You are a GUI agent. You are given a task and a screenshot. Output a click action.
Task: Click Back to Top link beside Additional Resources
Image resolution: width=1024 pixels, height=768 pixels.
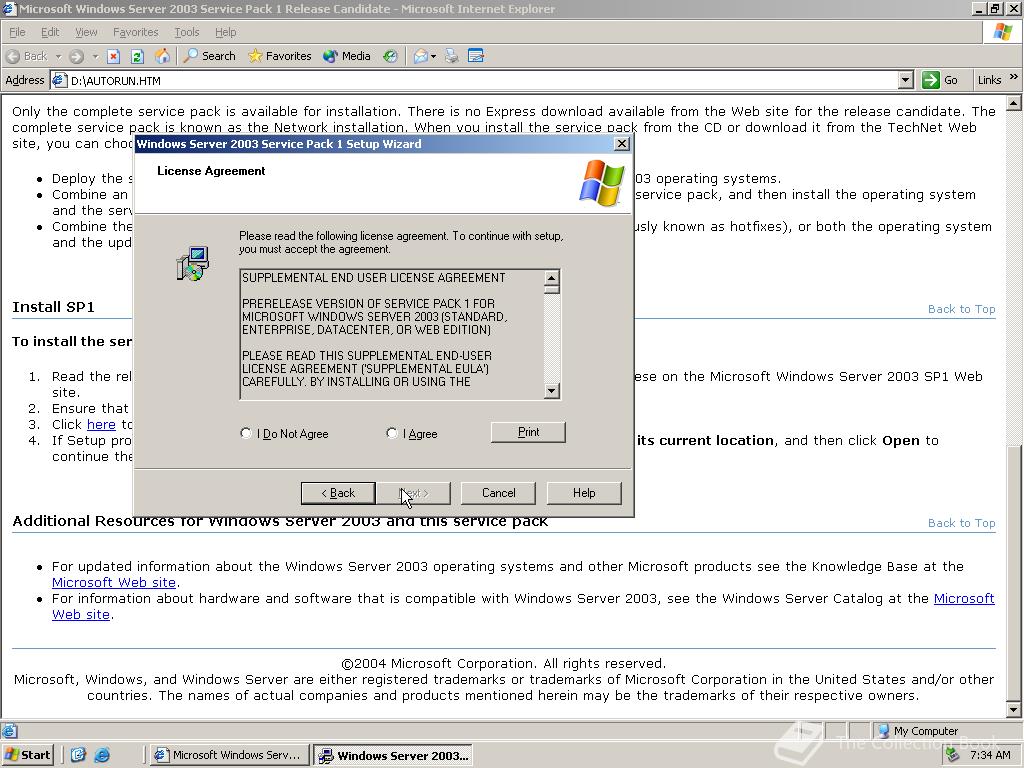click(x=961, y=523)
